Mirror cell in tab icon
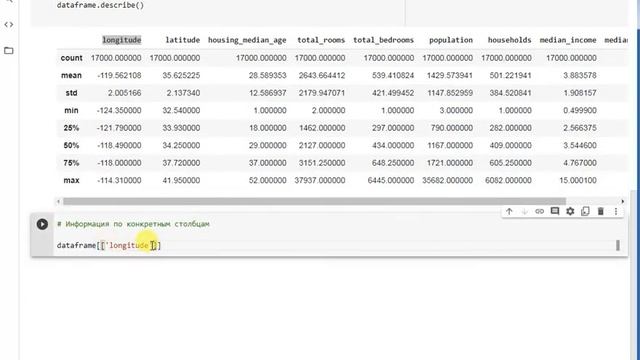 (585, 211)
